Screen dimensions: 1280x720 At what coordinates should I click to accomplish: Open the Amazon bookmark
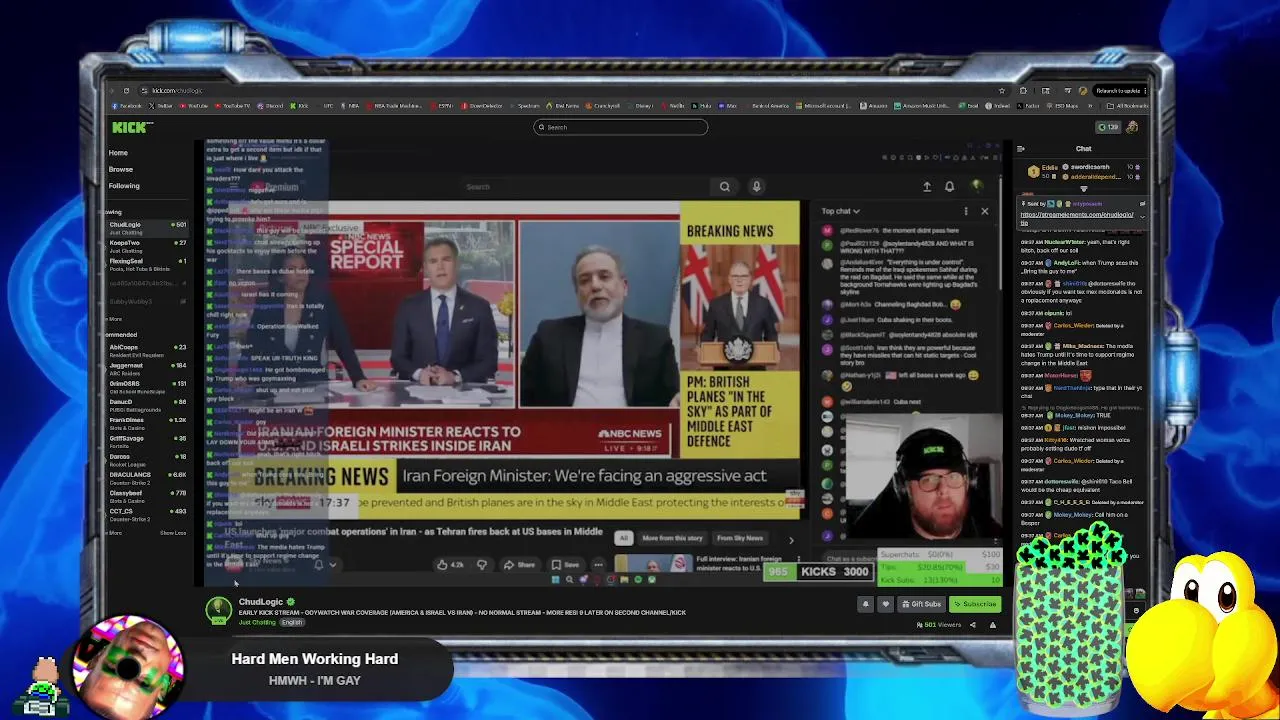[x=875, y=105]
